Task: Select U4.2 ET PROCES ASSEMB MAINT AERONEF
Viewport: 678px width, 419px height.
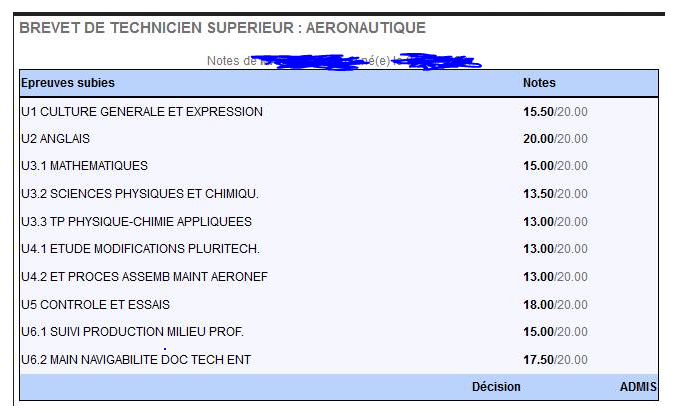Action: [144, 276]
